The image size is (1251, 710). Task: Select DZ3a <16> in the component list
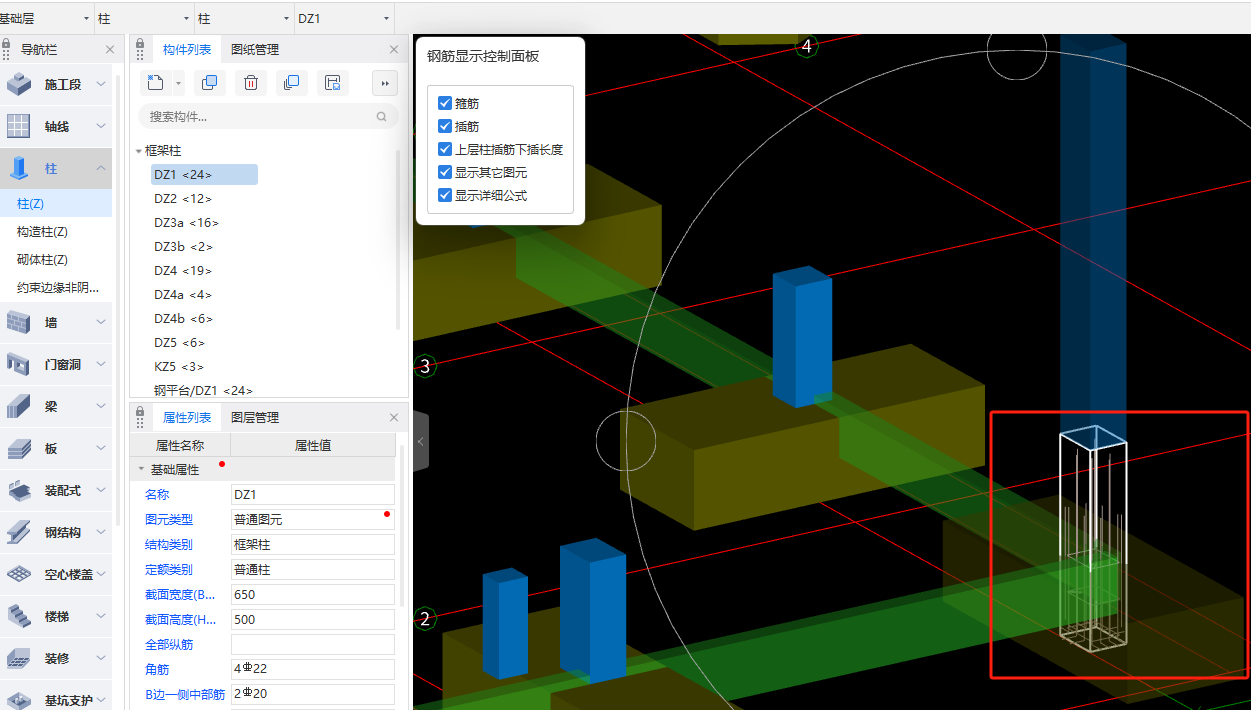(186, 223)
